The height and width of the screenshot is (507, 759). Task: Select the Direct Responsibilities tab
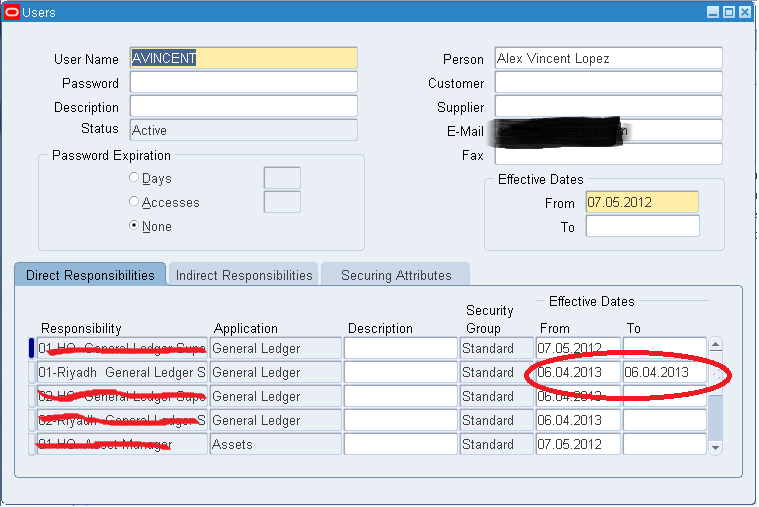click(x=90, y=275)
